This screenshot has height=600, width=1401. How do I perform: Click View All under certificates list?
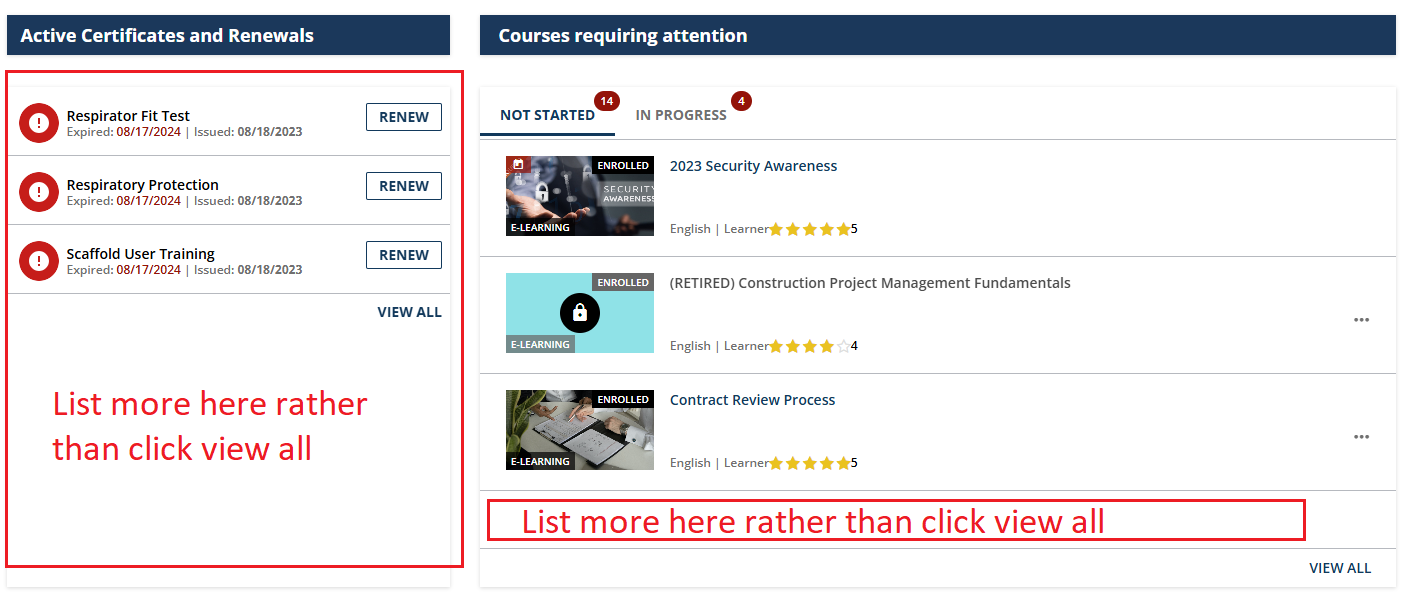(409, 312)
